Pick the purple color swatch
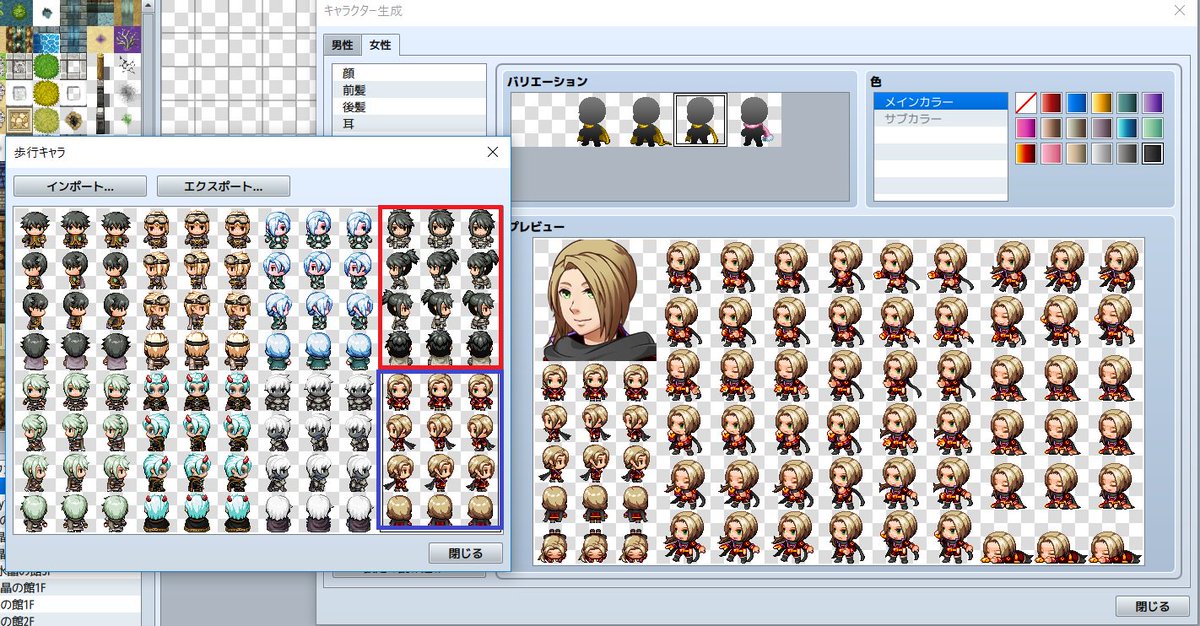The height and width of the screenshot is (626, 1200). [x=1153, y=102]
